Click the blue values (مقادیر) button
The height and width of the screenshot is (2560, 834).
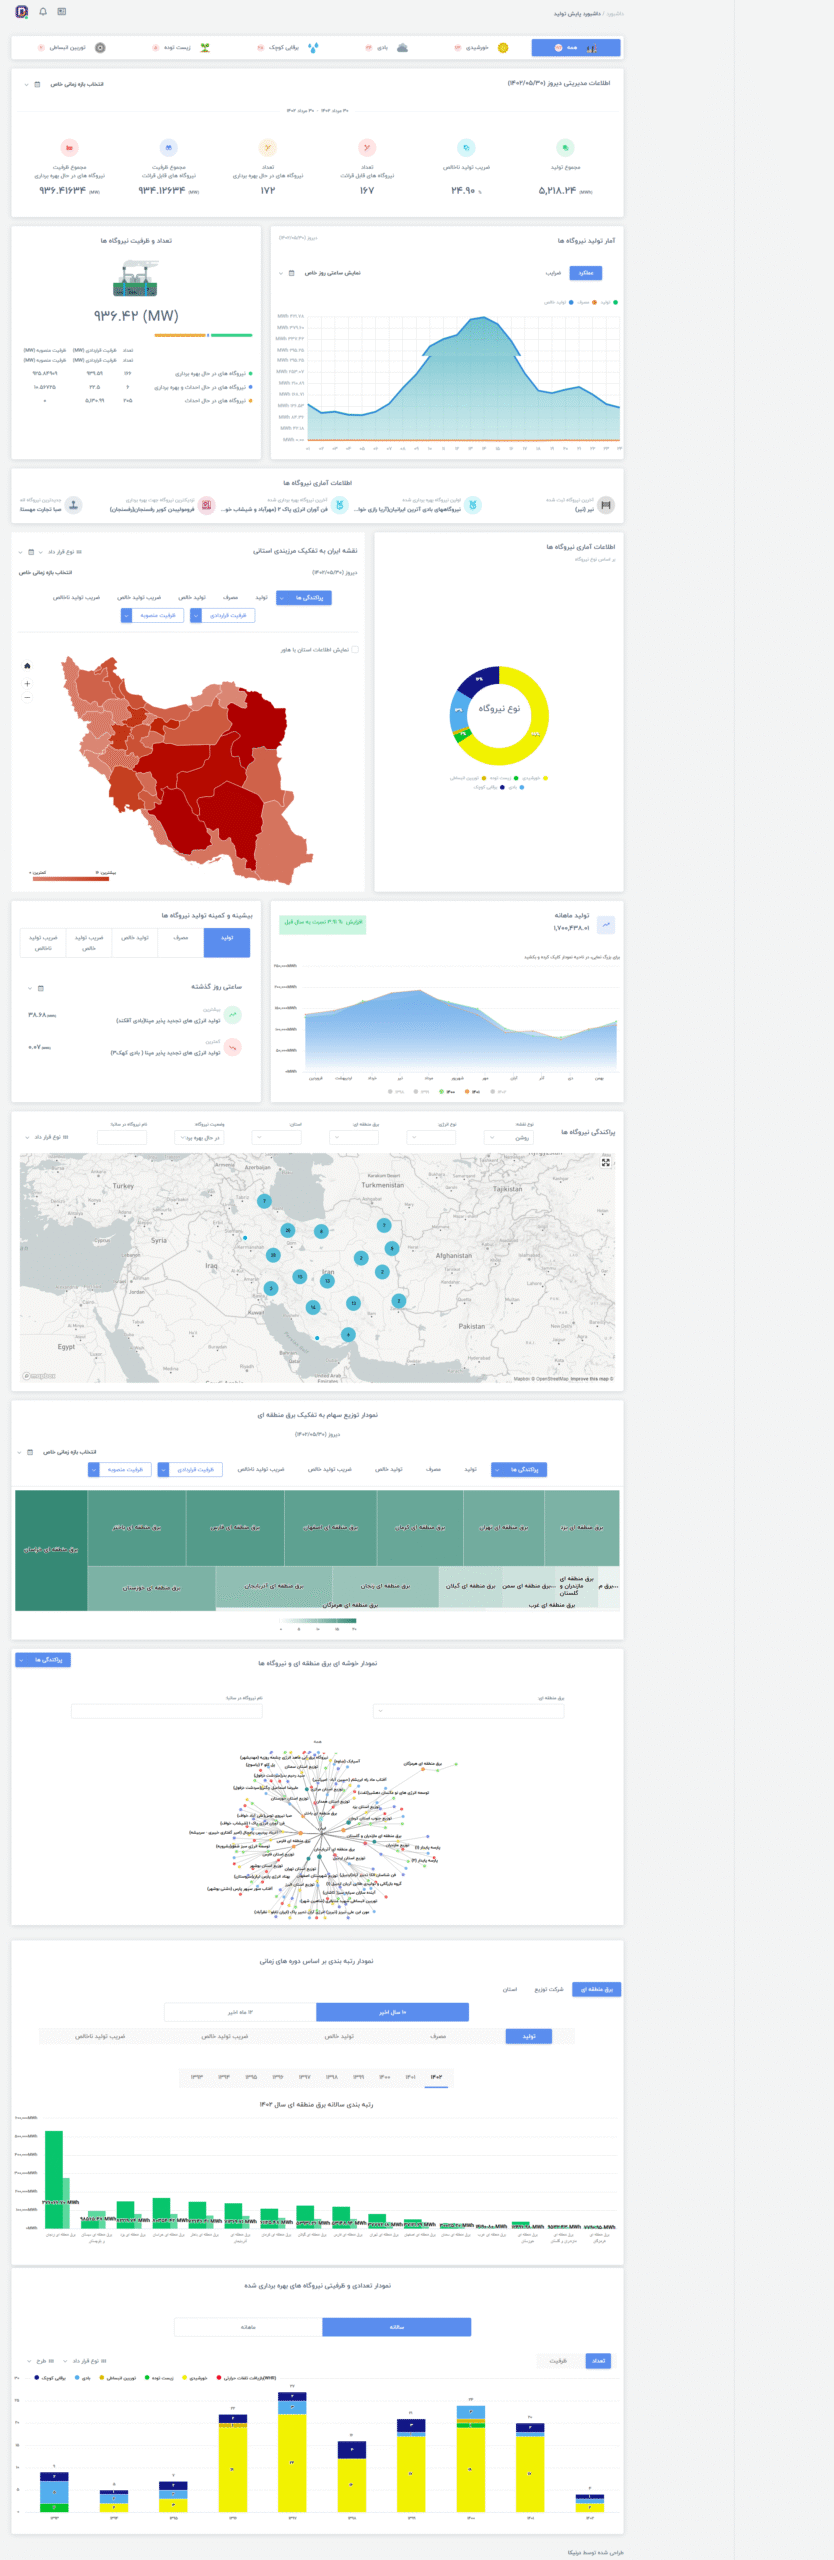pos(586,272)
